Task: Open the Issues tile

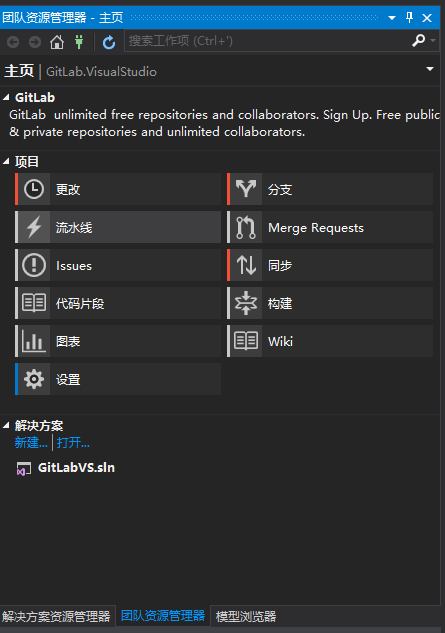Action: tap(118, 265)
